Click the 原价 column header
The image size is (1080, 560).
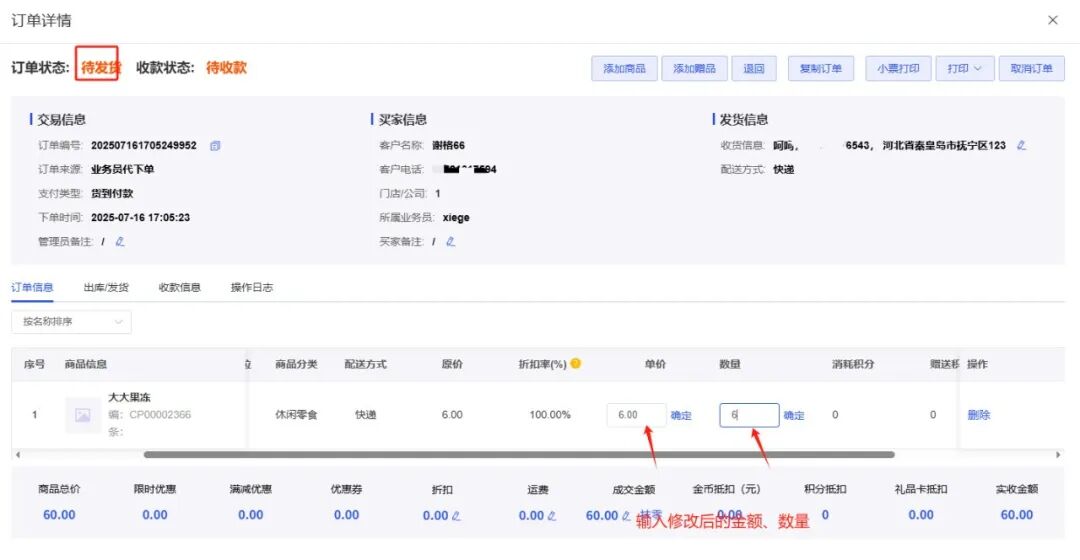[x=452, y=364]
